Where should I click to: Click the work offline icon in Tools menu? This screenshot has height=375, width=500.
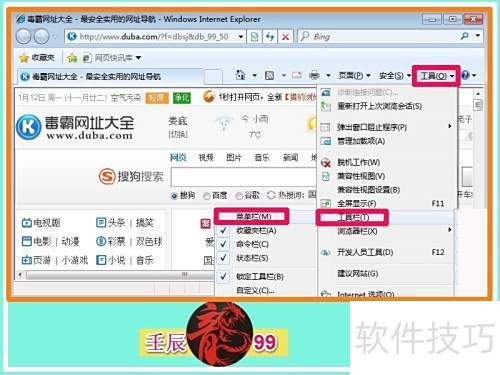(x=326, y=163)
